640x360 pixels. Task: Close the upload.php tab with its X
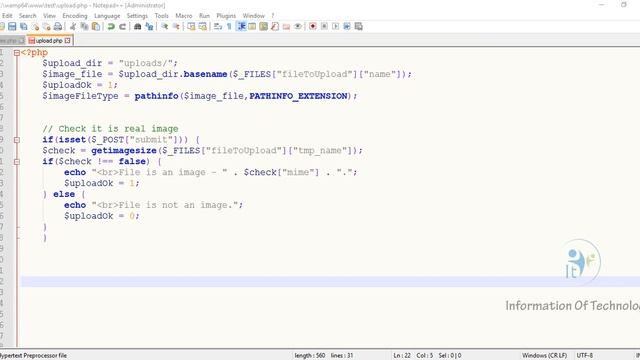coord(68,40)
